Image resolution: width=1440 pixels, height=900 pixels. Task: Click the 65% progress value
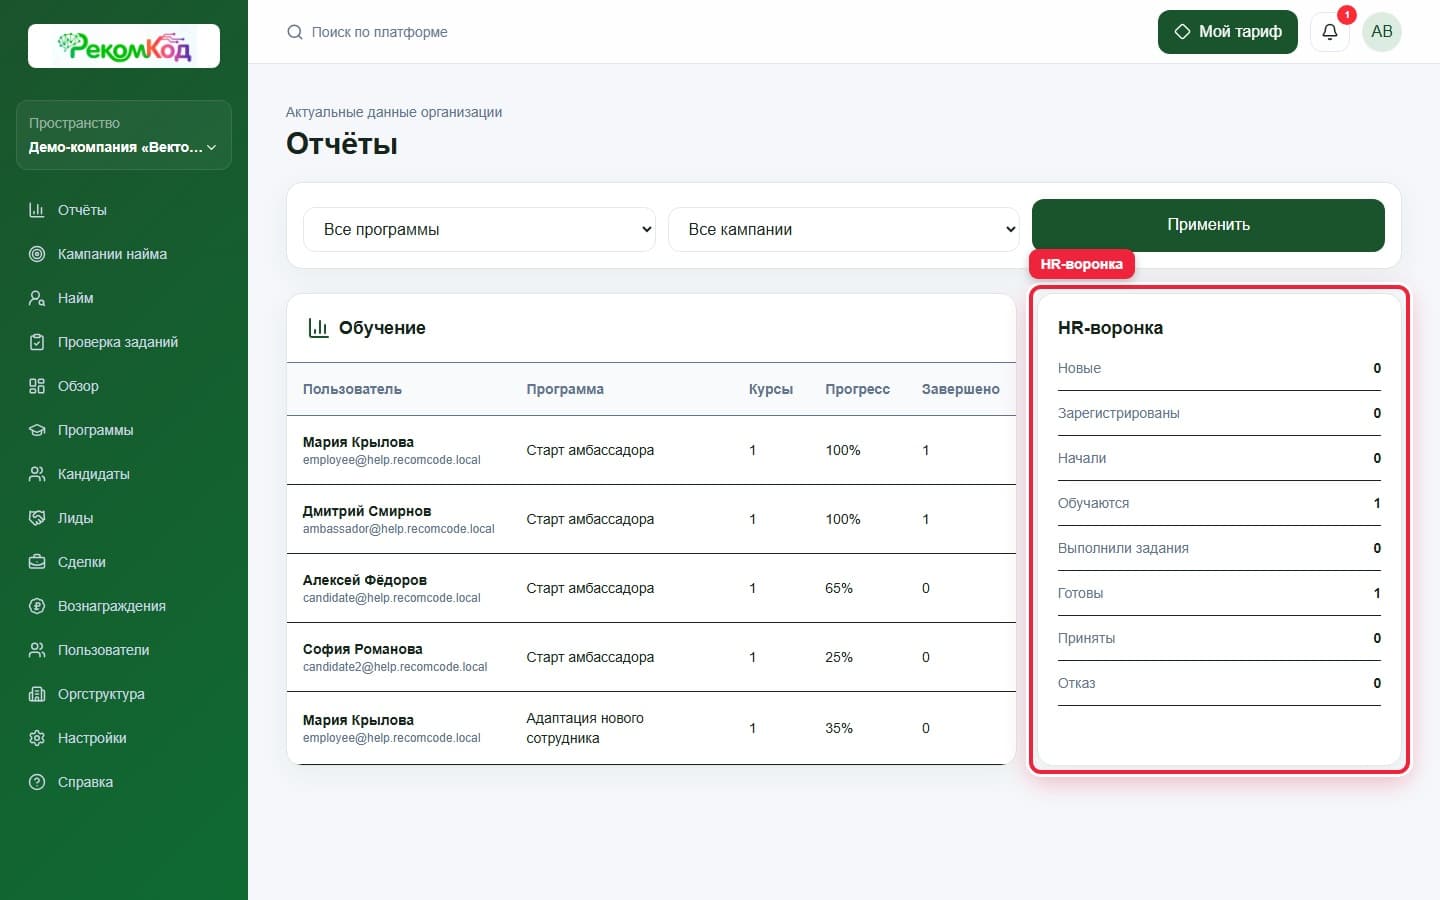(x=839, y=588)
